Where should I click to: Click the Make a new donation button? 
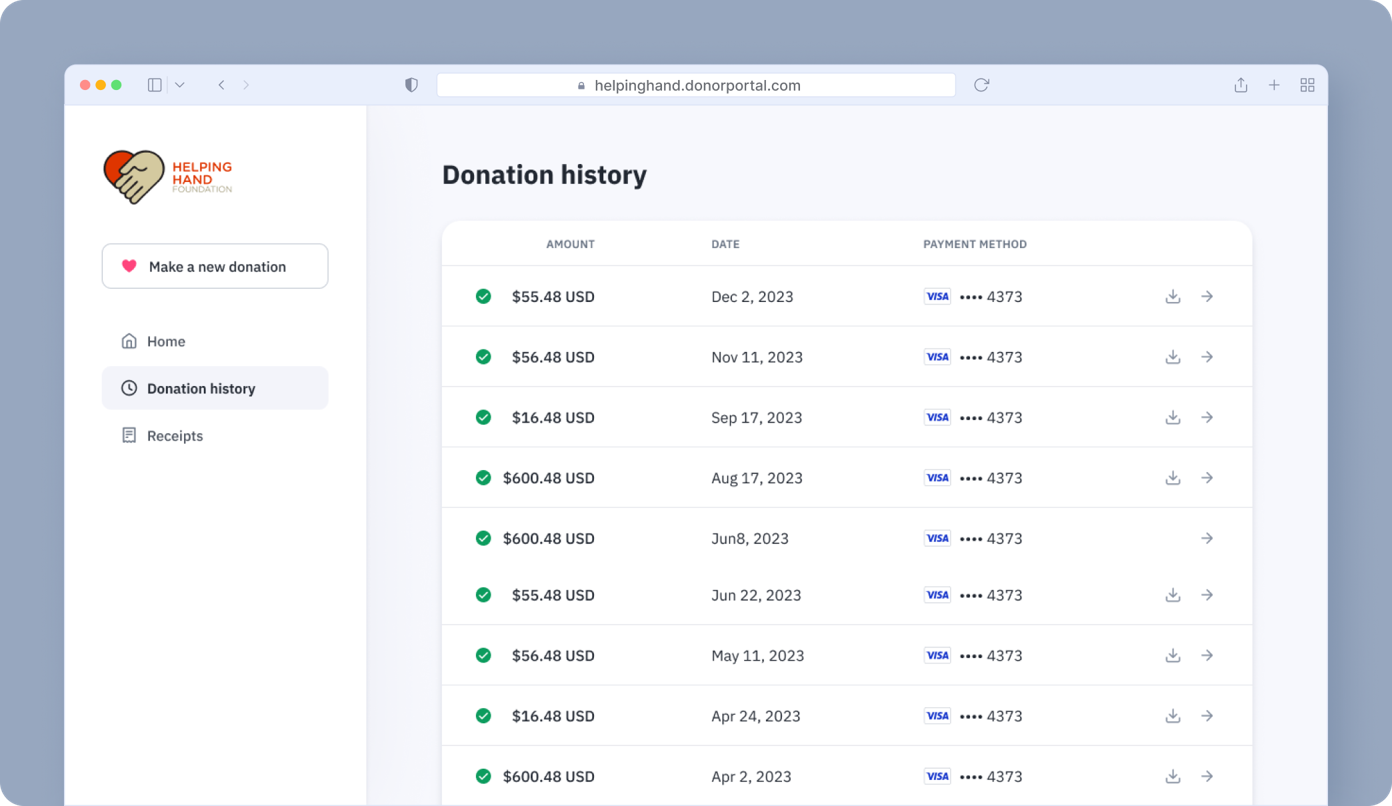[215, 266]
